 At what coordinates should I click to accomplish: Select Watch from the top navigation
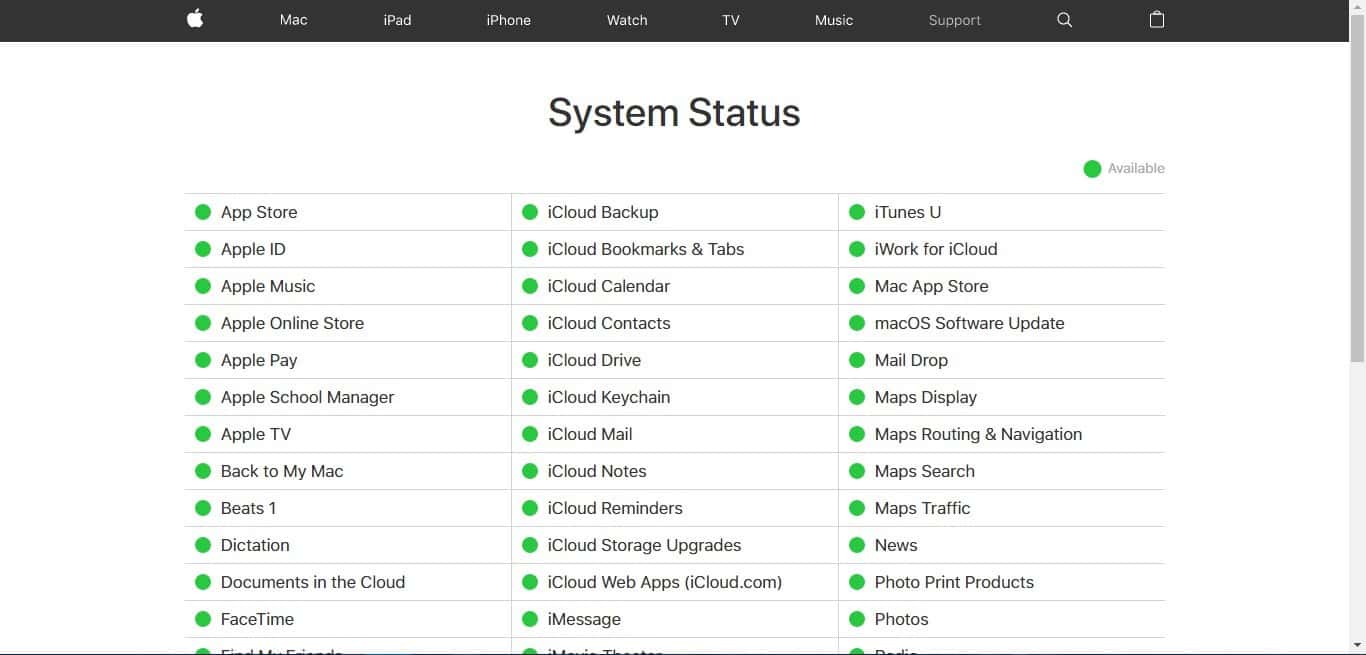click(626, 20)
